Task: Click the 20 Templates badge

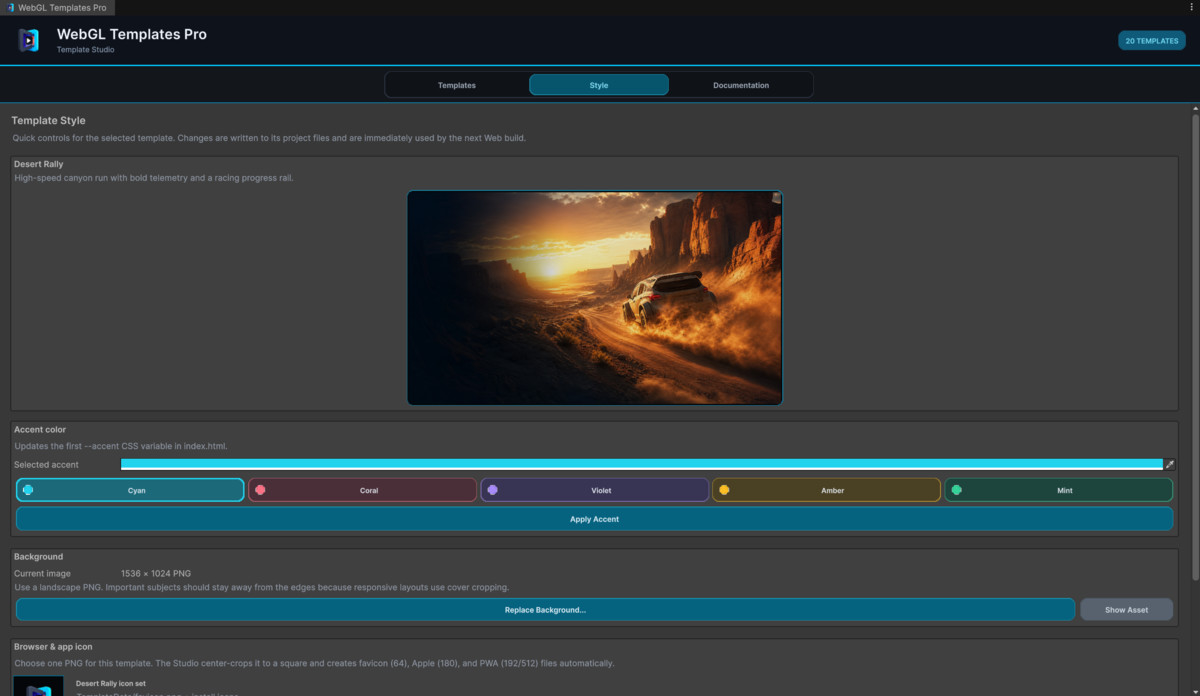Action: point(1152,41)
